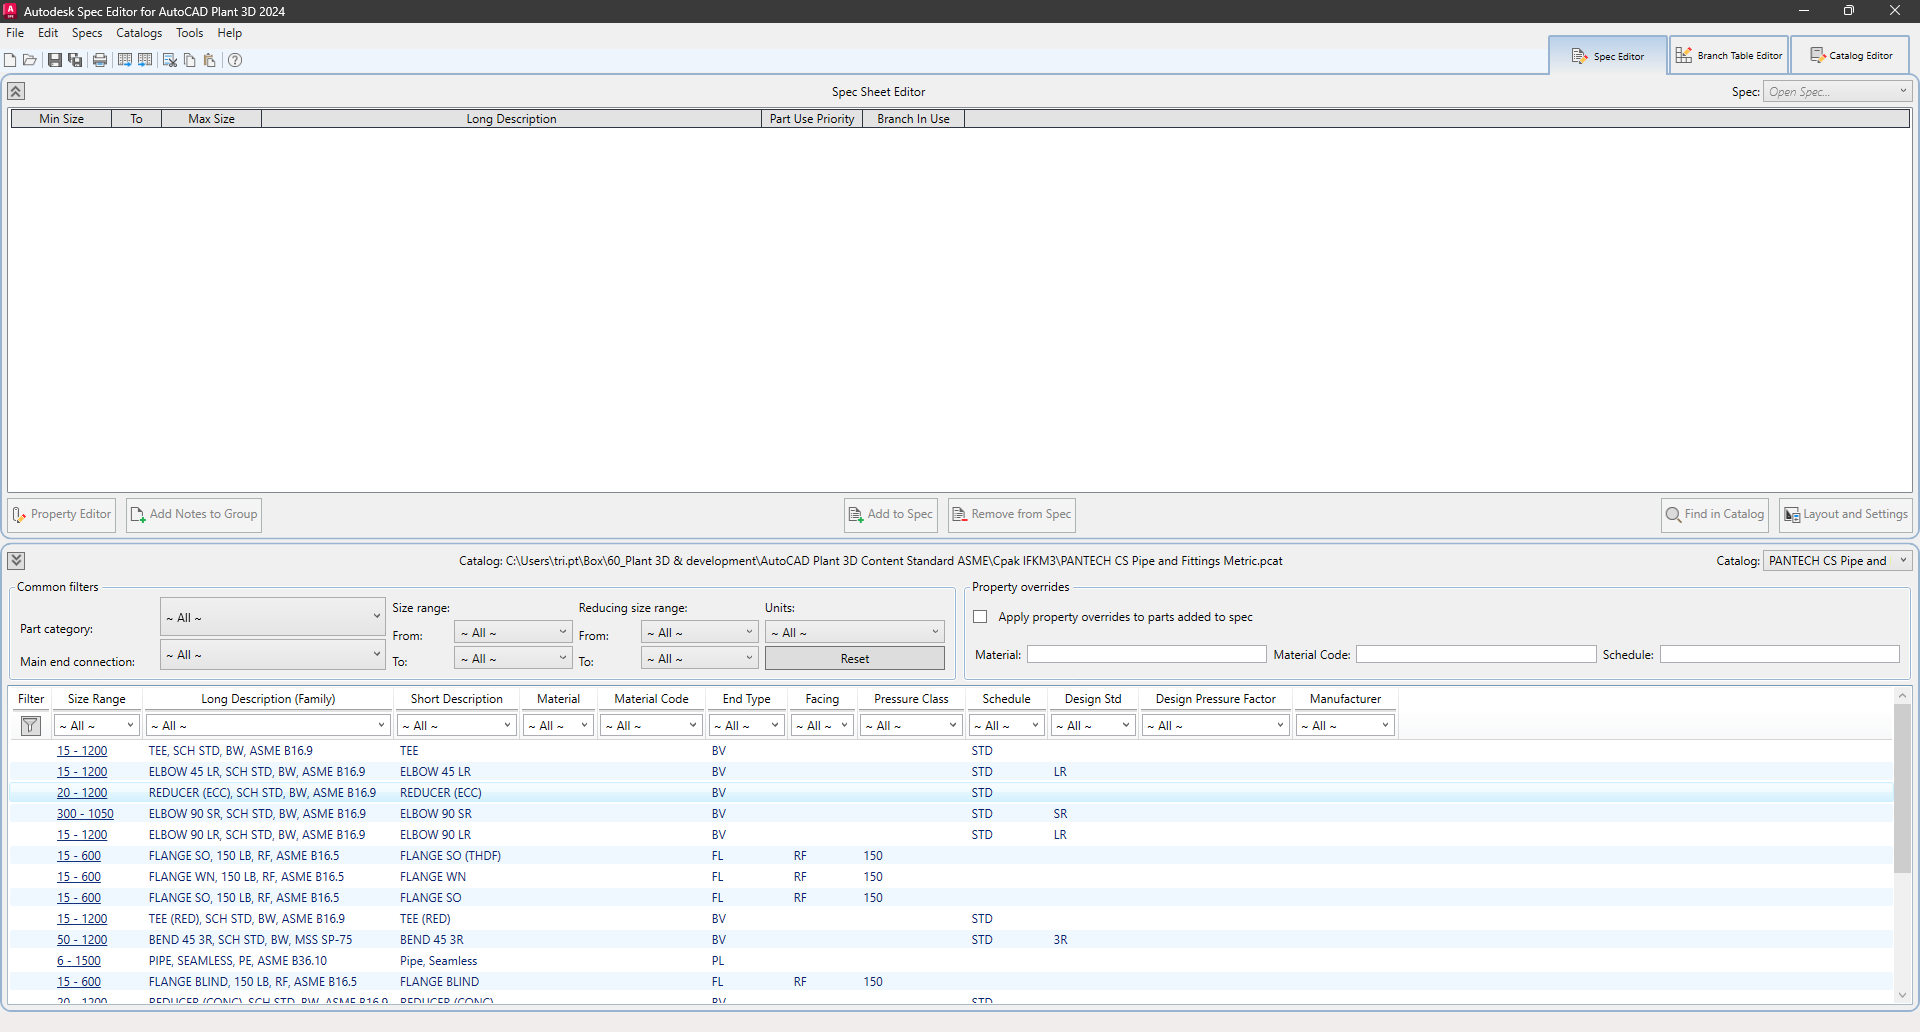
Task: Collapse the Catalog pane with chevron button
Action: 16,560
